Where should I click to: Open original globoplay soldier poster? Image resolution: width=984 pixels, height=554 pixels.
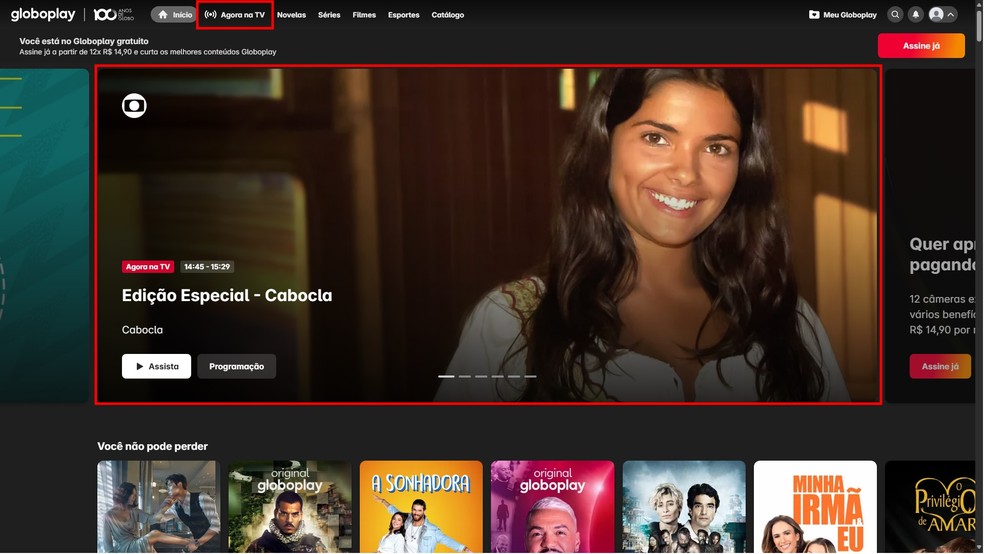click(x=290, y=507)
